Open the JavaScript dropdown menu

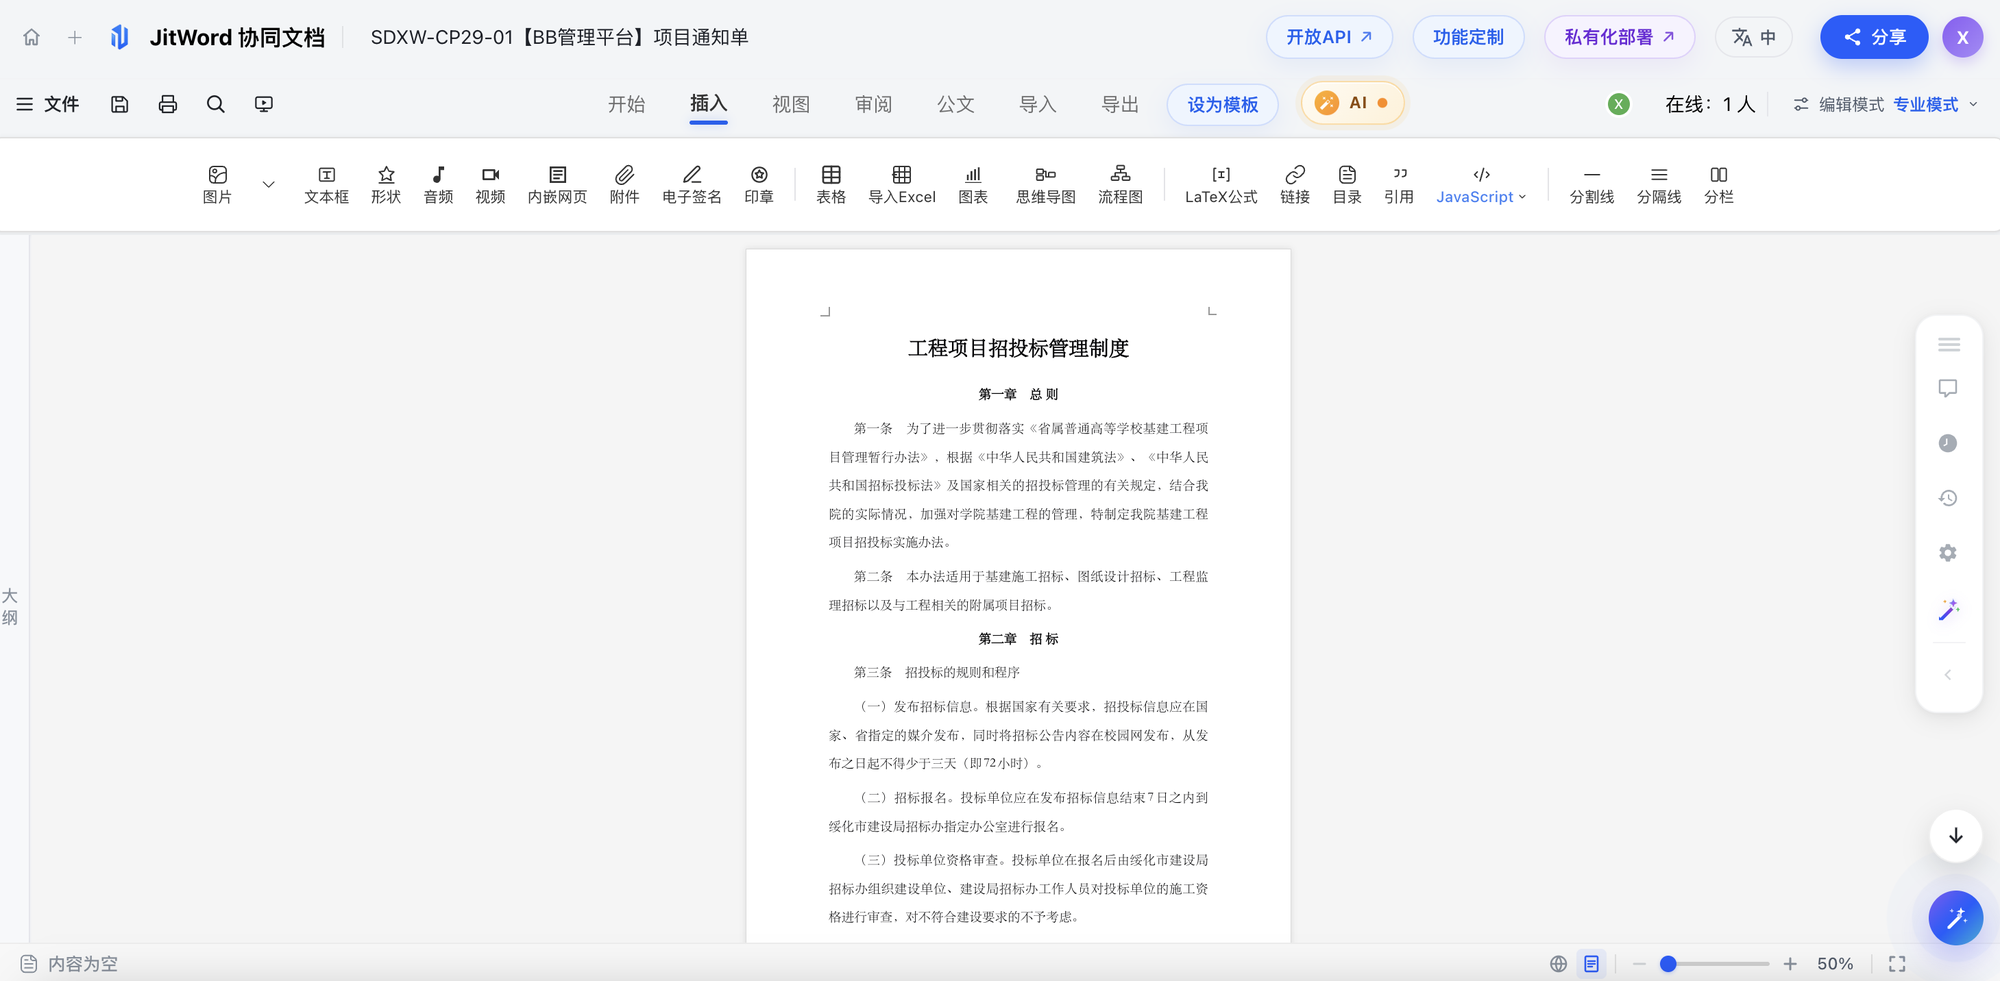(1481, 185)
